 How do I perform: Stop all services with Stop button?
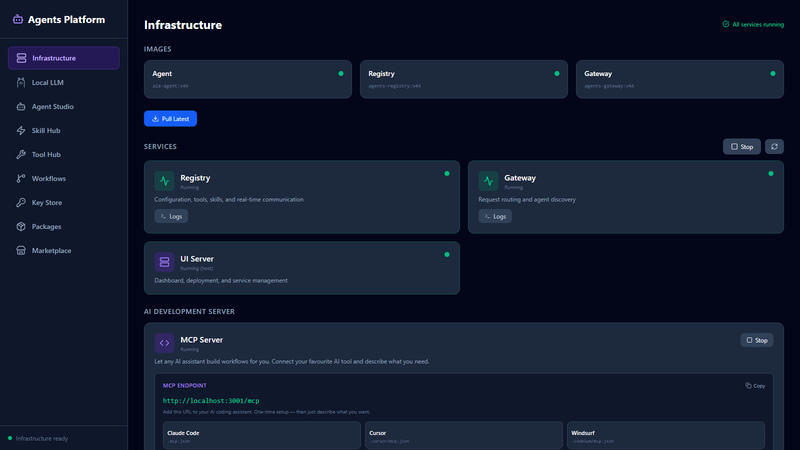741,147
